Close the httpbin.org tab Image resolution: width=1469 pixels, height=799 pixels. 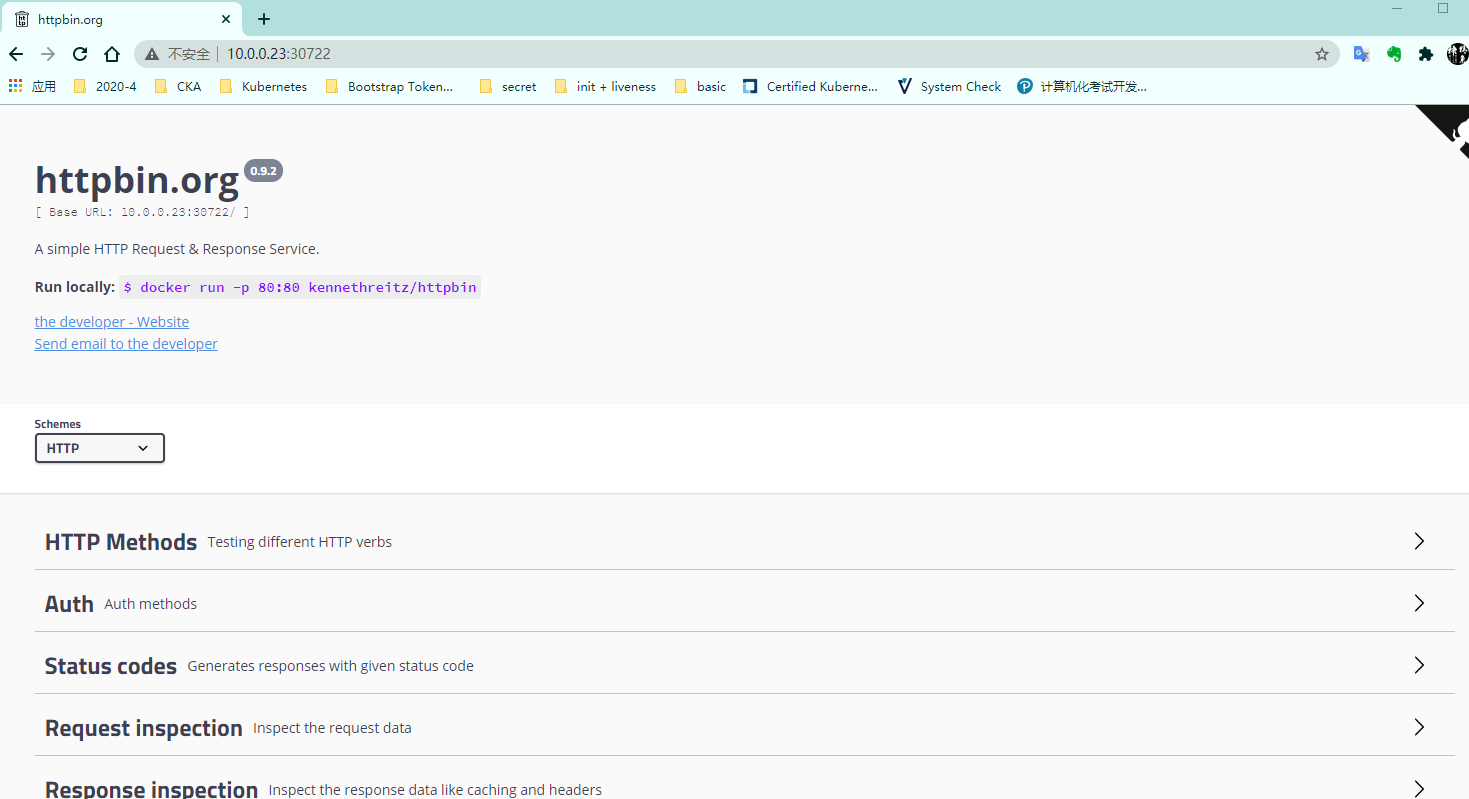(x=226, y=19)
